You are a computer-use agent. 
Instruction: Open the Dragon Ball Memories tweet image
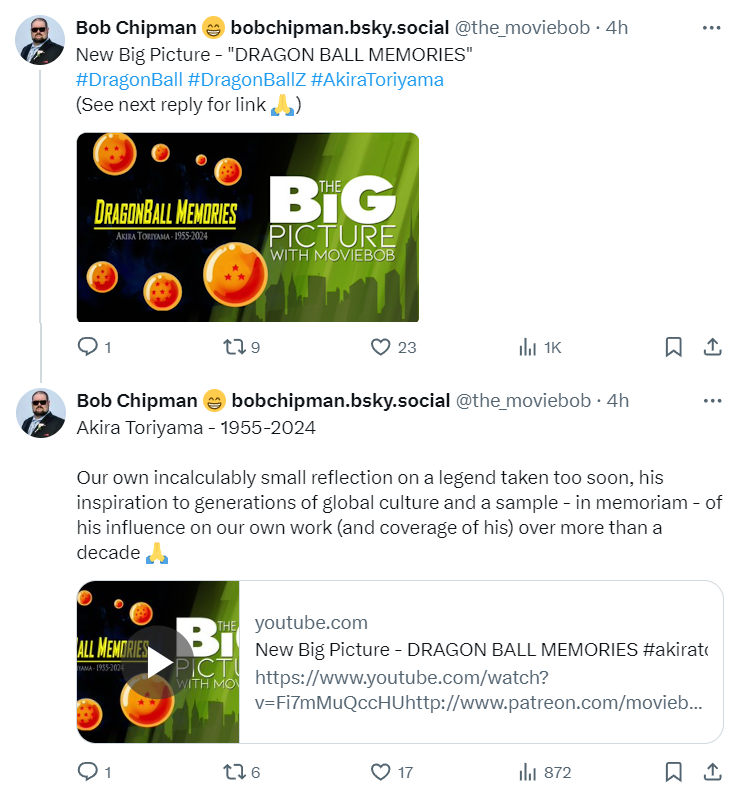point(248,227)
